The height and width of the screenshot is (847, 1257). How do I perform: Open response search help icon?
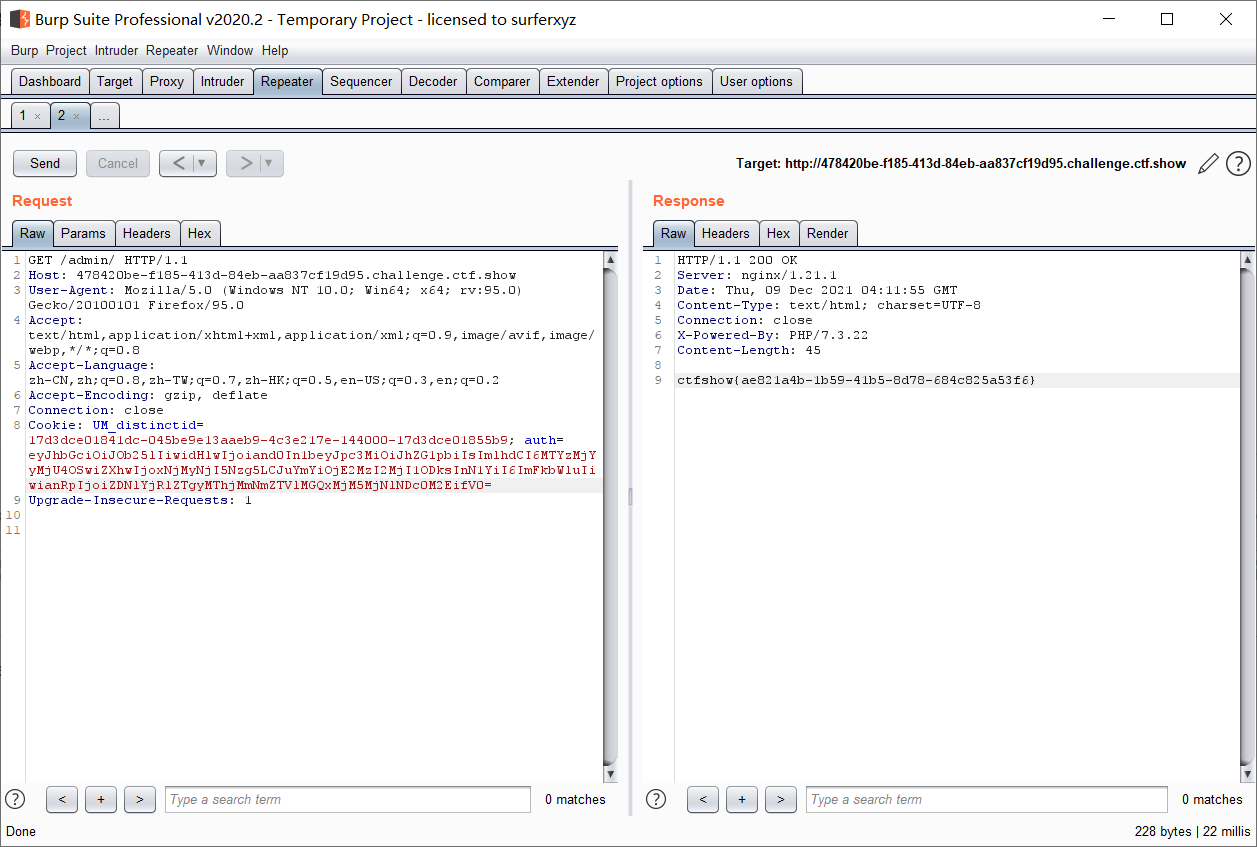(x=656, y=799)
